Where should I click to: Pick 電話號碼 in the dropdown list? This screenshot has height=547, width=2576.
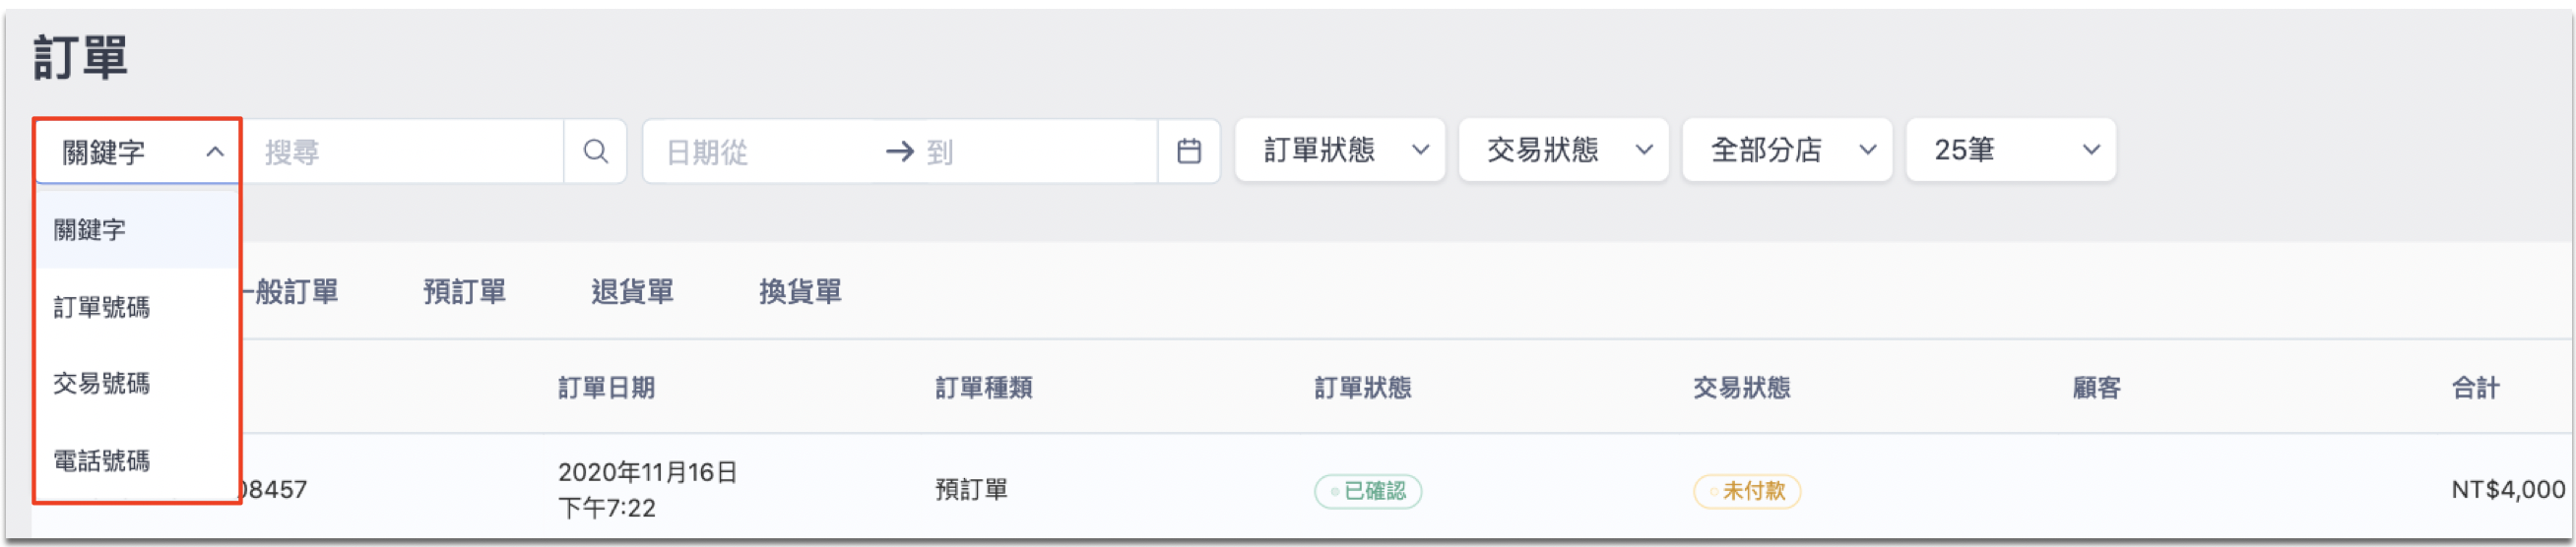[138, 461]
